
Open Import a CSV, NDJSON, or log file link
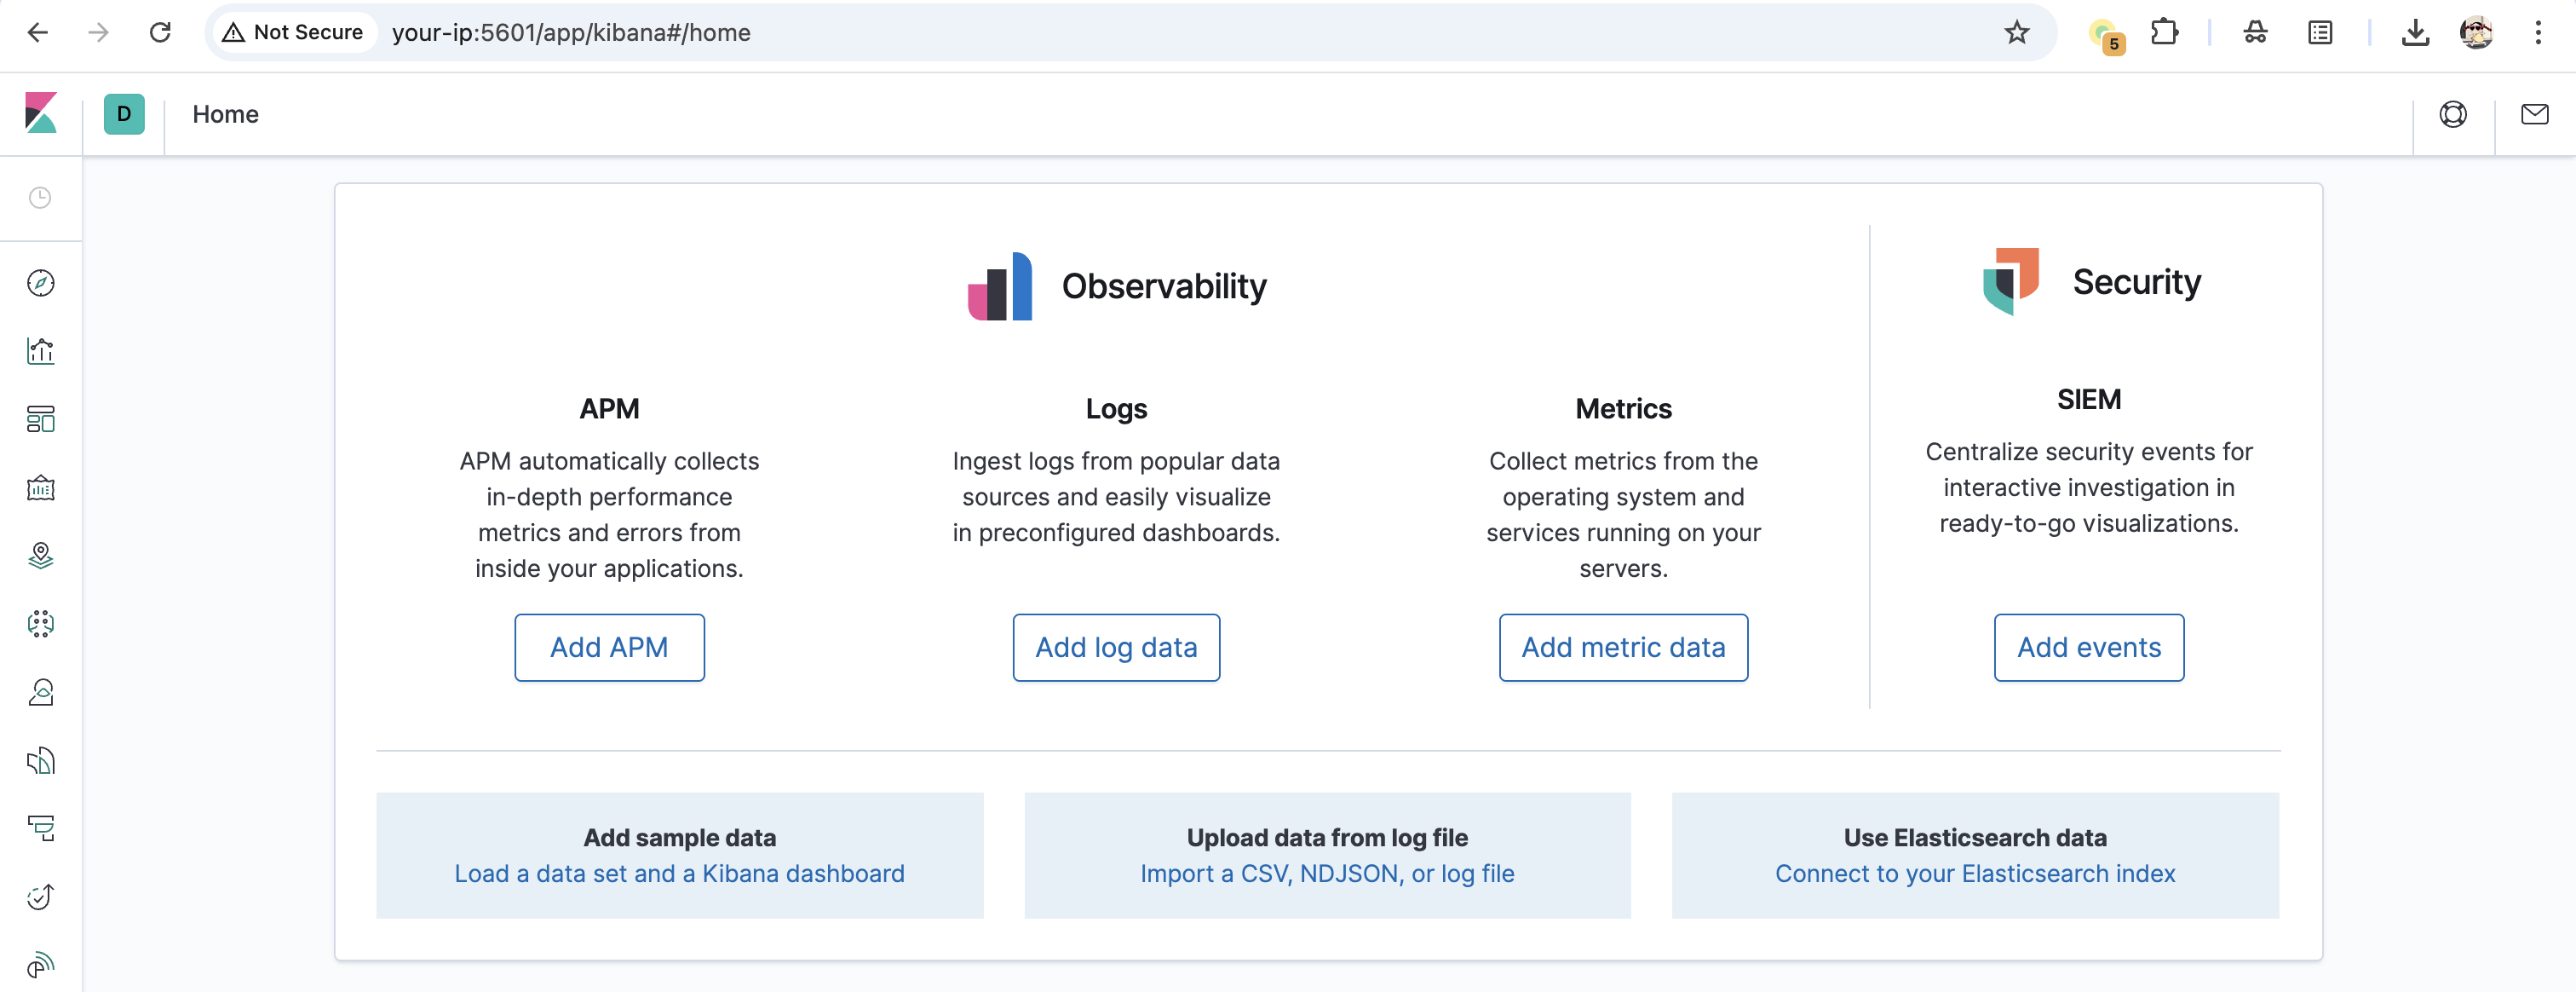[x=1327, y=873]
